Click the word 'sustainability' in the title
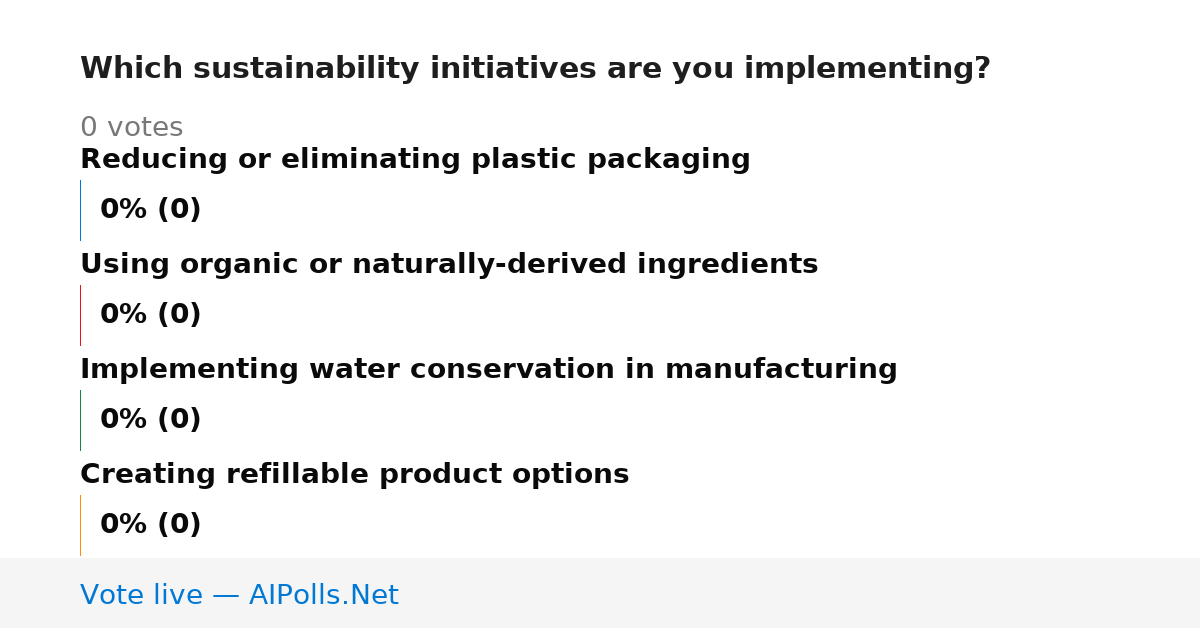Viewport: 1200px width, 628px height. [x=307, y=69]
